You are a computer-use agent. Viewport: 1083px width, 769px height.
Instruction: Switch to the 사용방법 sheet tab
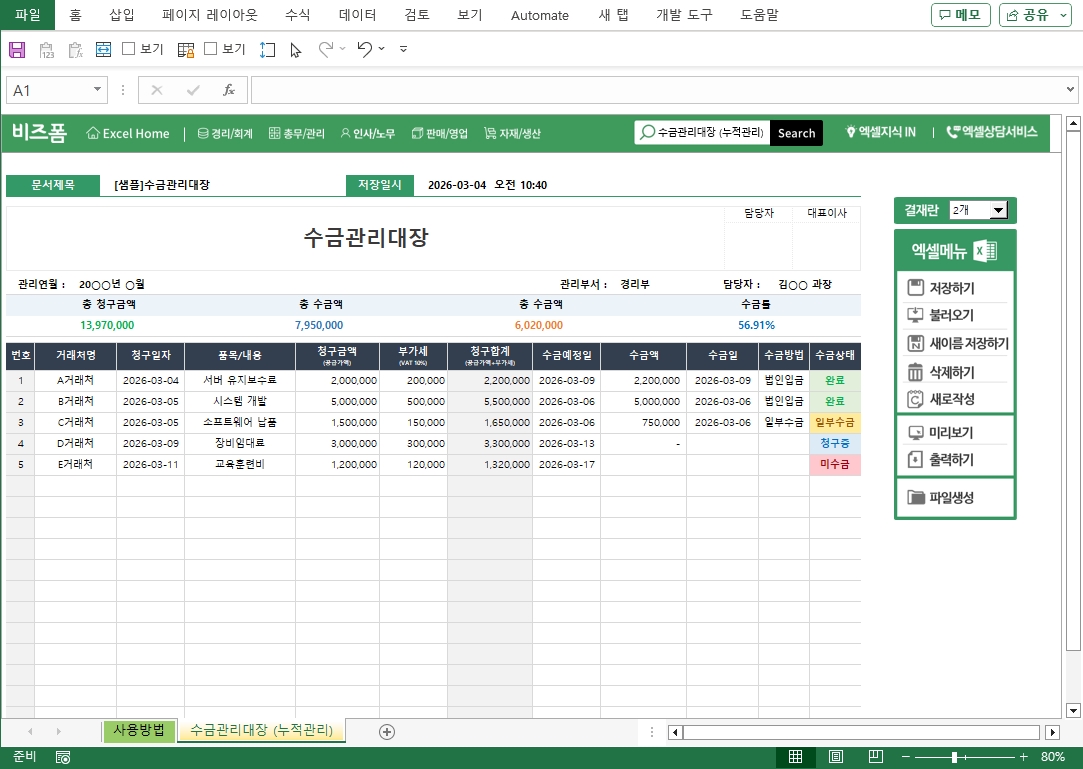(x=139, y=730)
